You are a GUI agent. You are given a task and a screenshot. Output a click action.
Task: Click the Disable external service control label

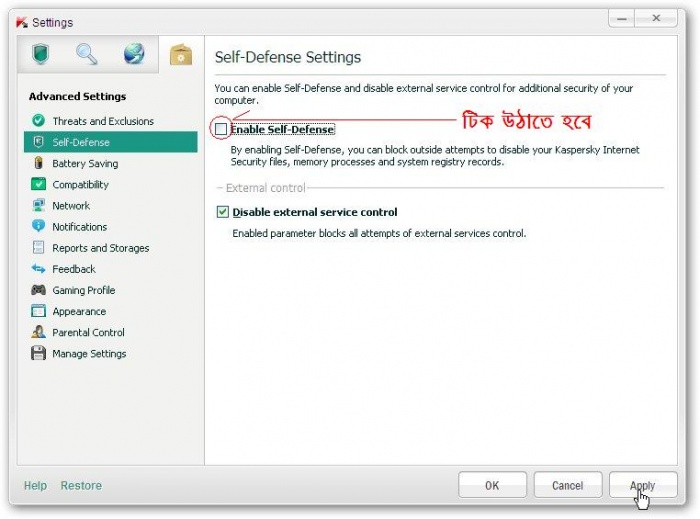pos(315,212)
